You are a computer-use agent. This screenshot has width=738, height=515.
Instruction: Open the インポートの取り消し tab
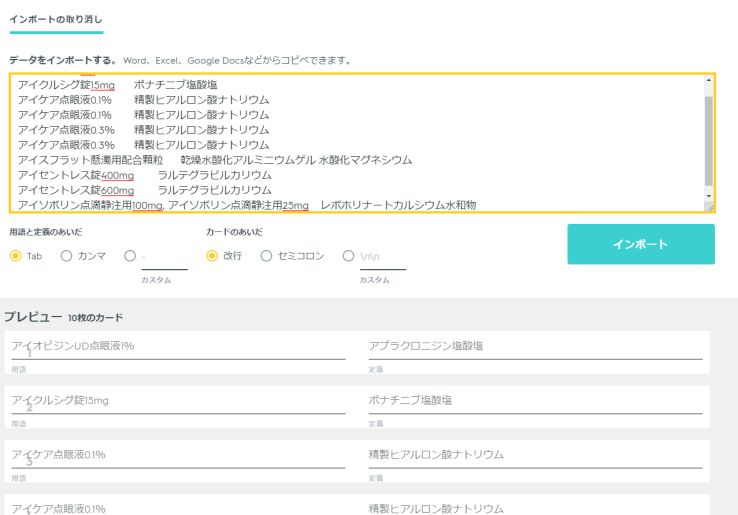55,20
